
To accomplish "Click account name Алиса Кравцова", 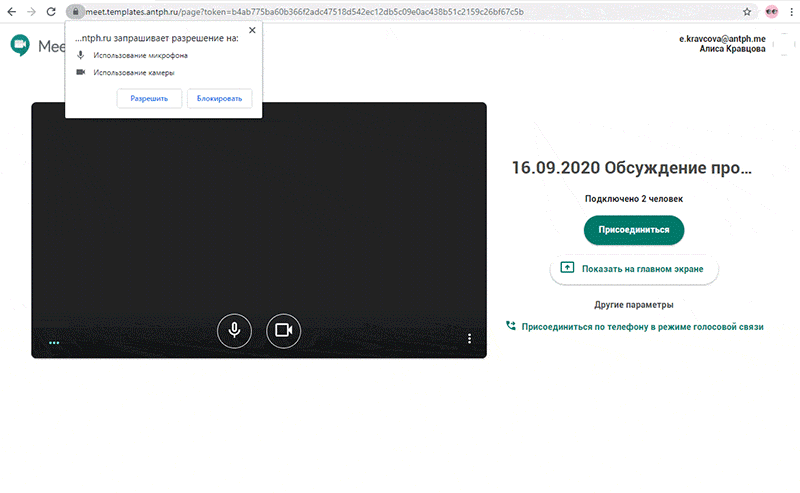I will point(732,49).
